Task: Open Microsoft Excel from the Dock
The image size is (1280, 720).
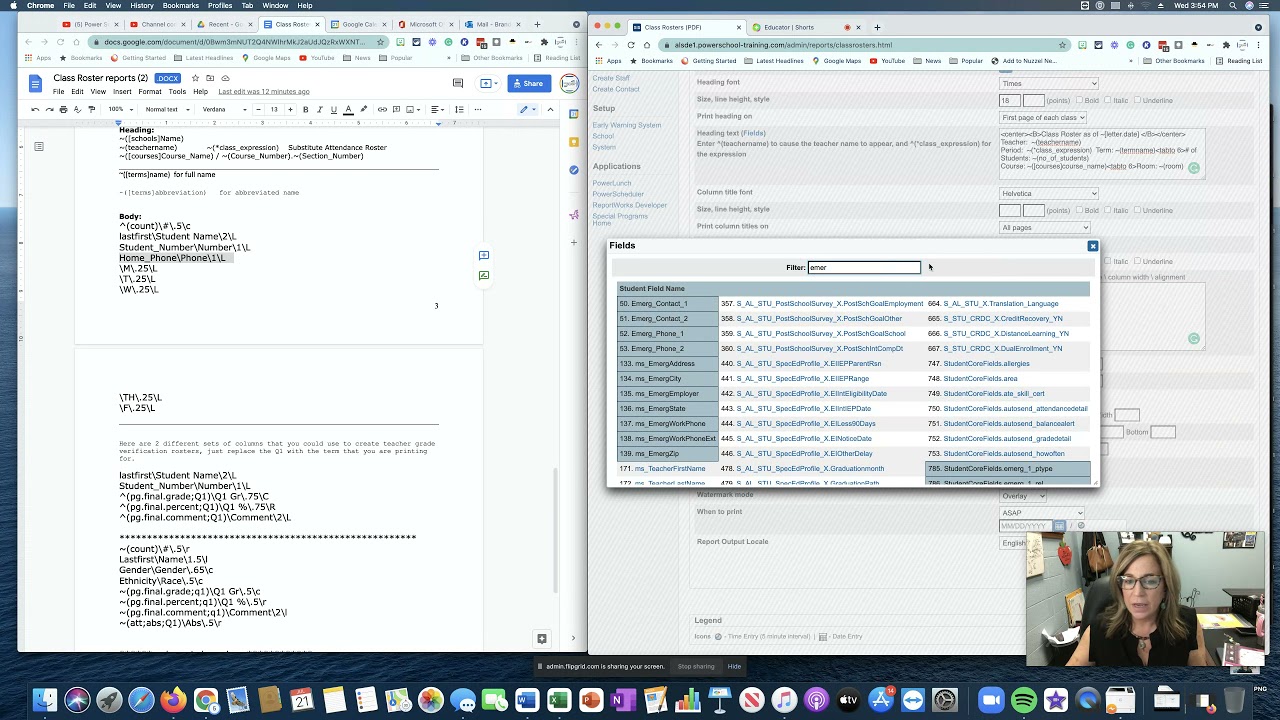Action: click(x=559, y=700)
